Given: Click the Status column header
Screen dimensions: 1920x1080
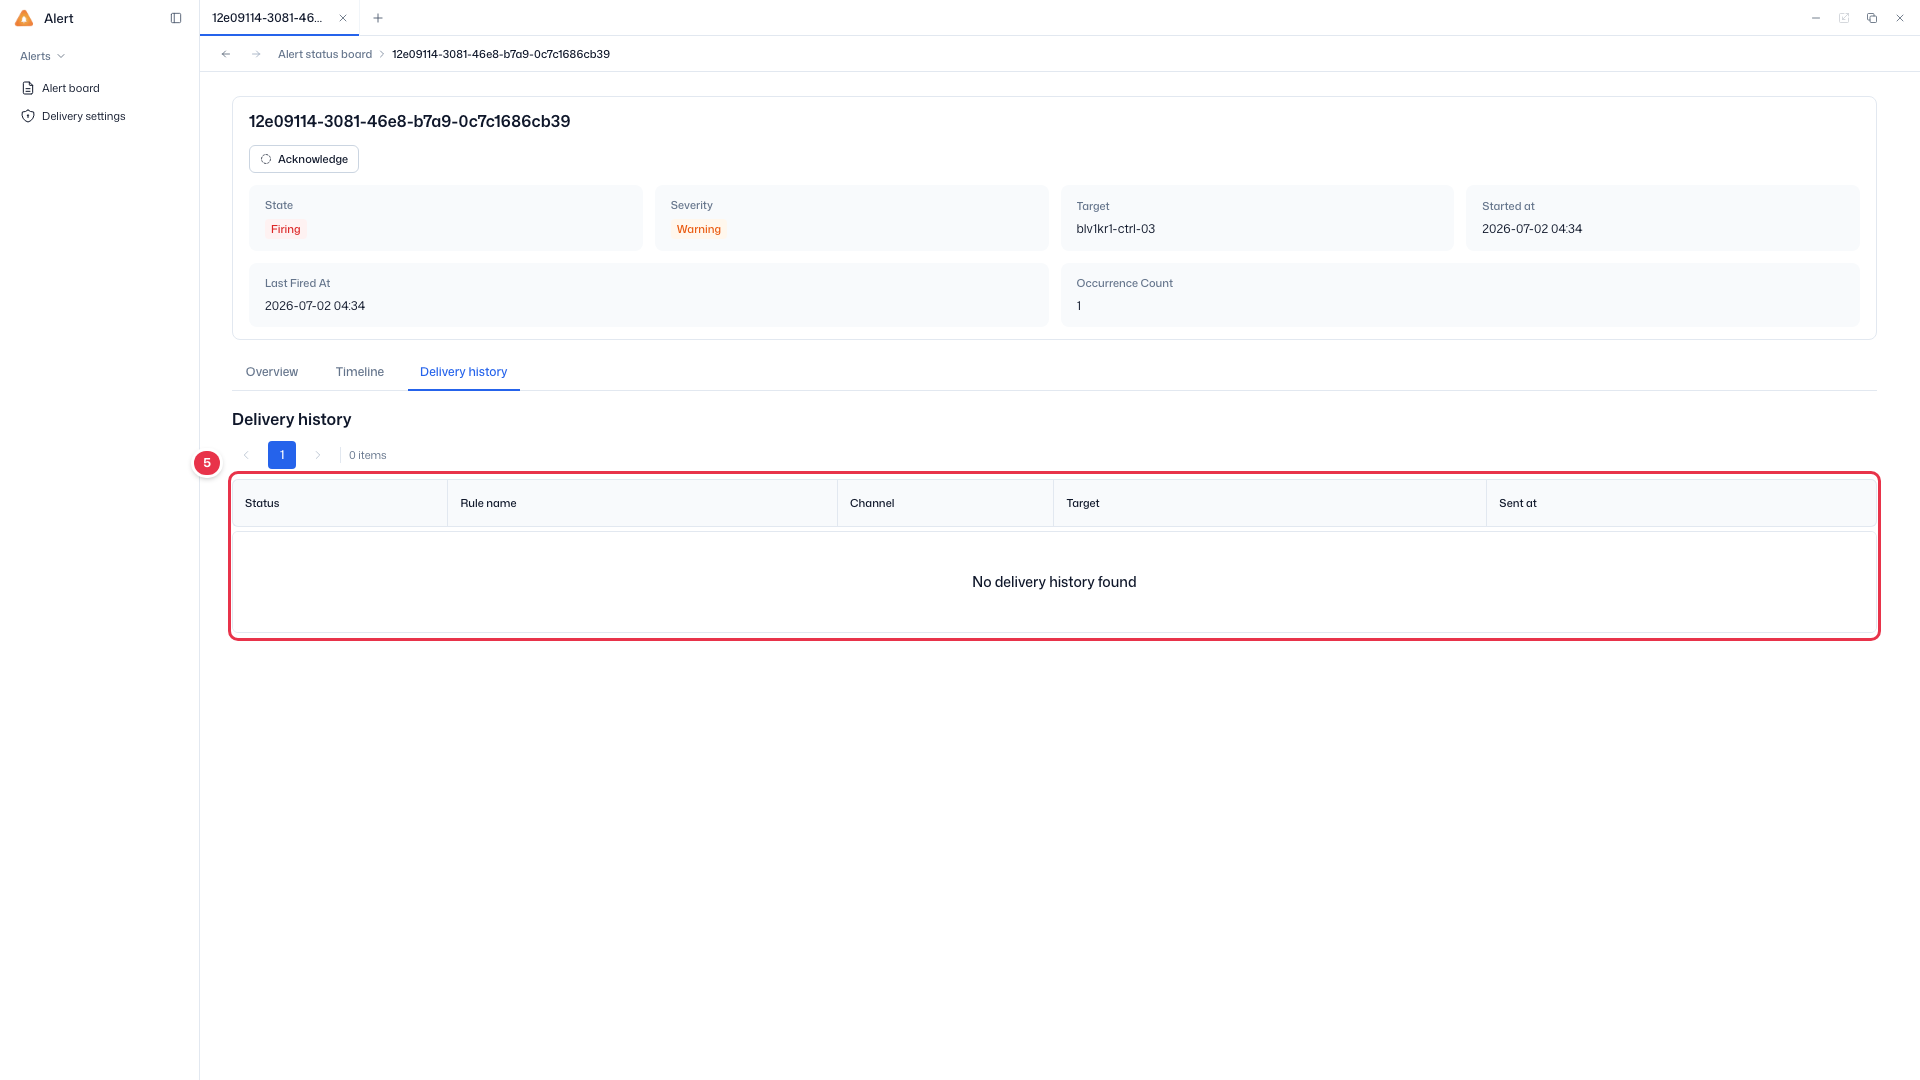Looking at the screenshot, I should tap(340, 503).
